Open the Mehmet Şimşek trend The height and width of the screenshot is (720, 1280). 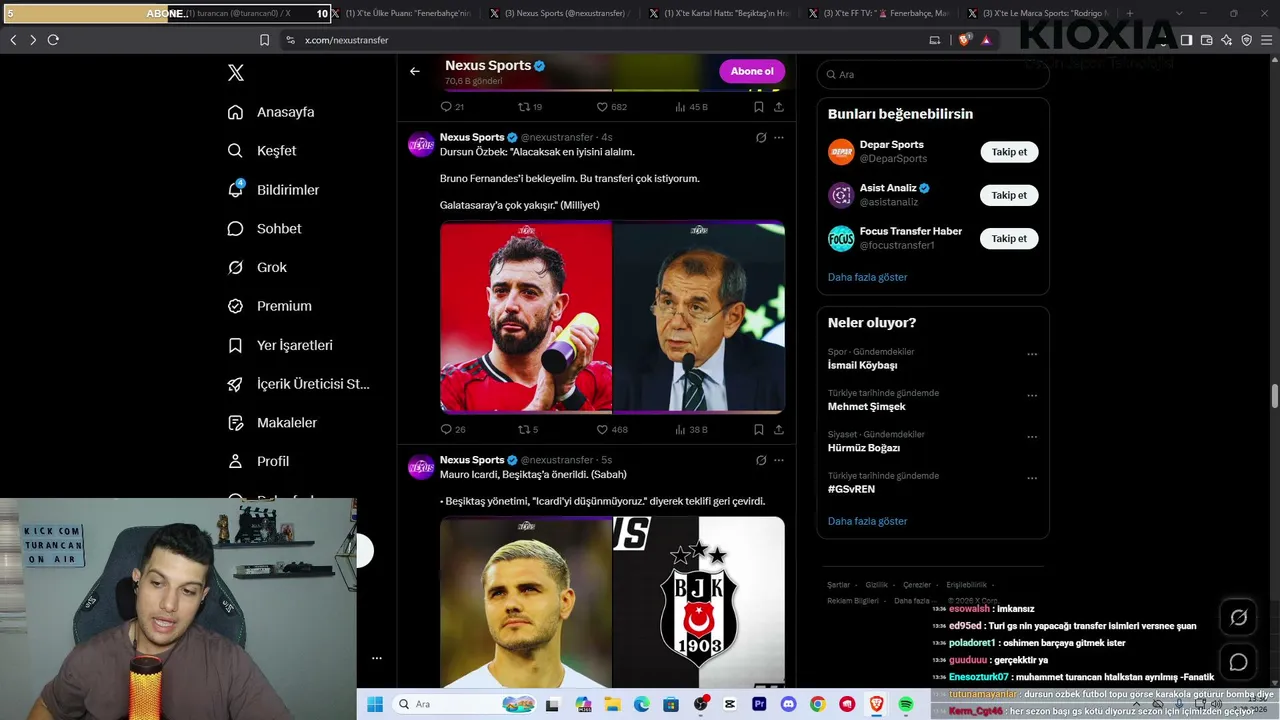pos(866,407)
